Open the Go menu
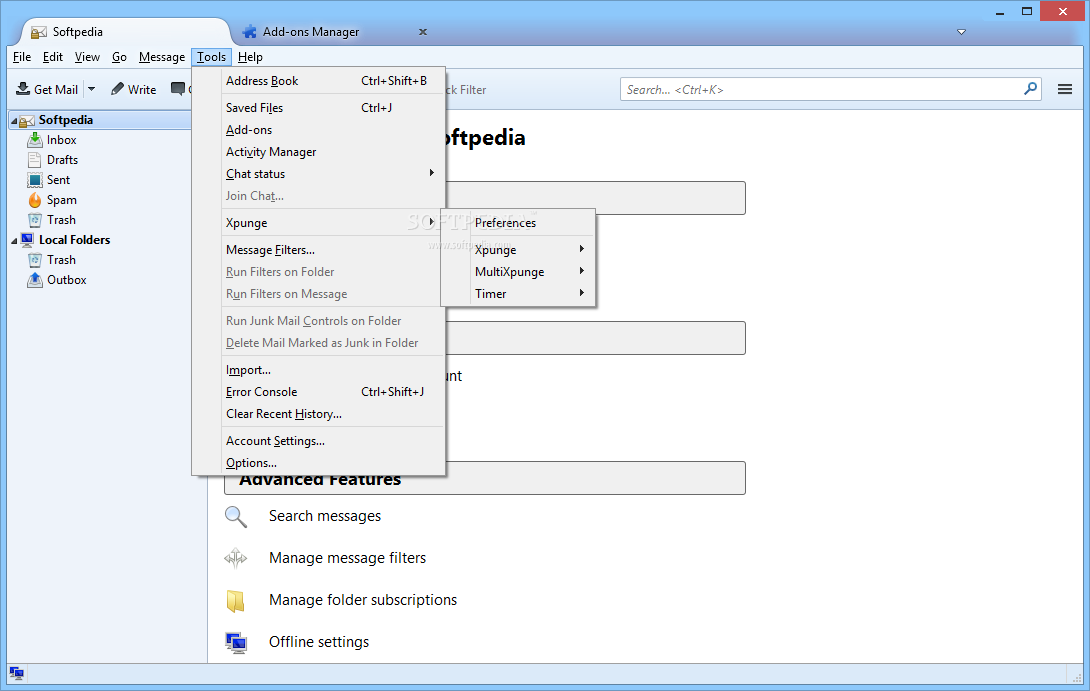 [119, 57]
